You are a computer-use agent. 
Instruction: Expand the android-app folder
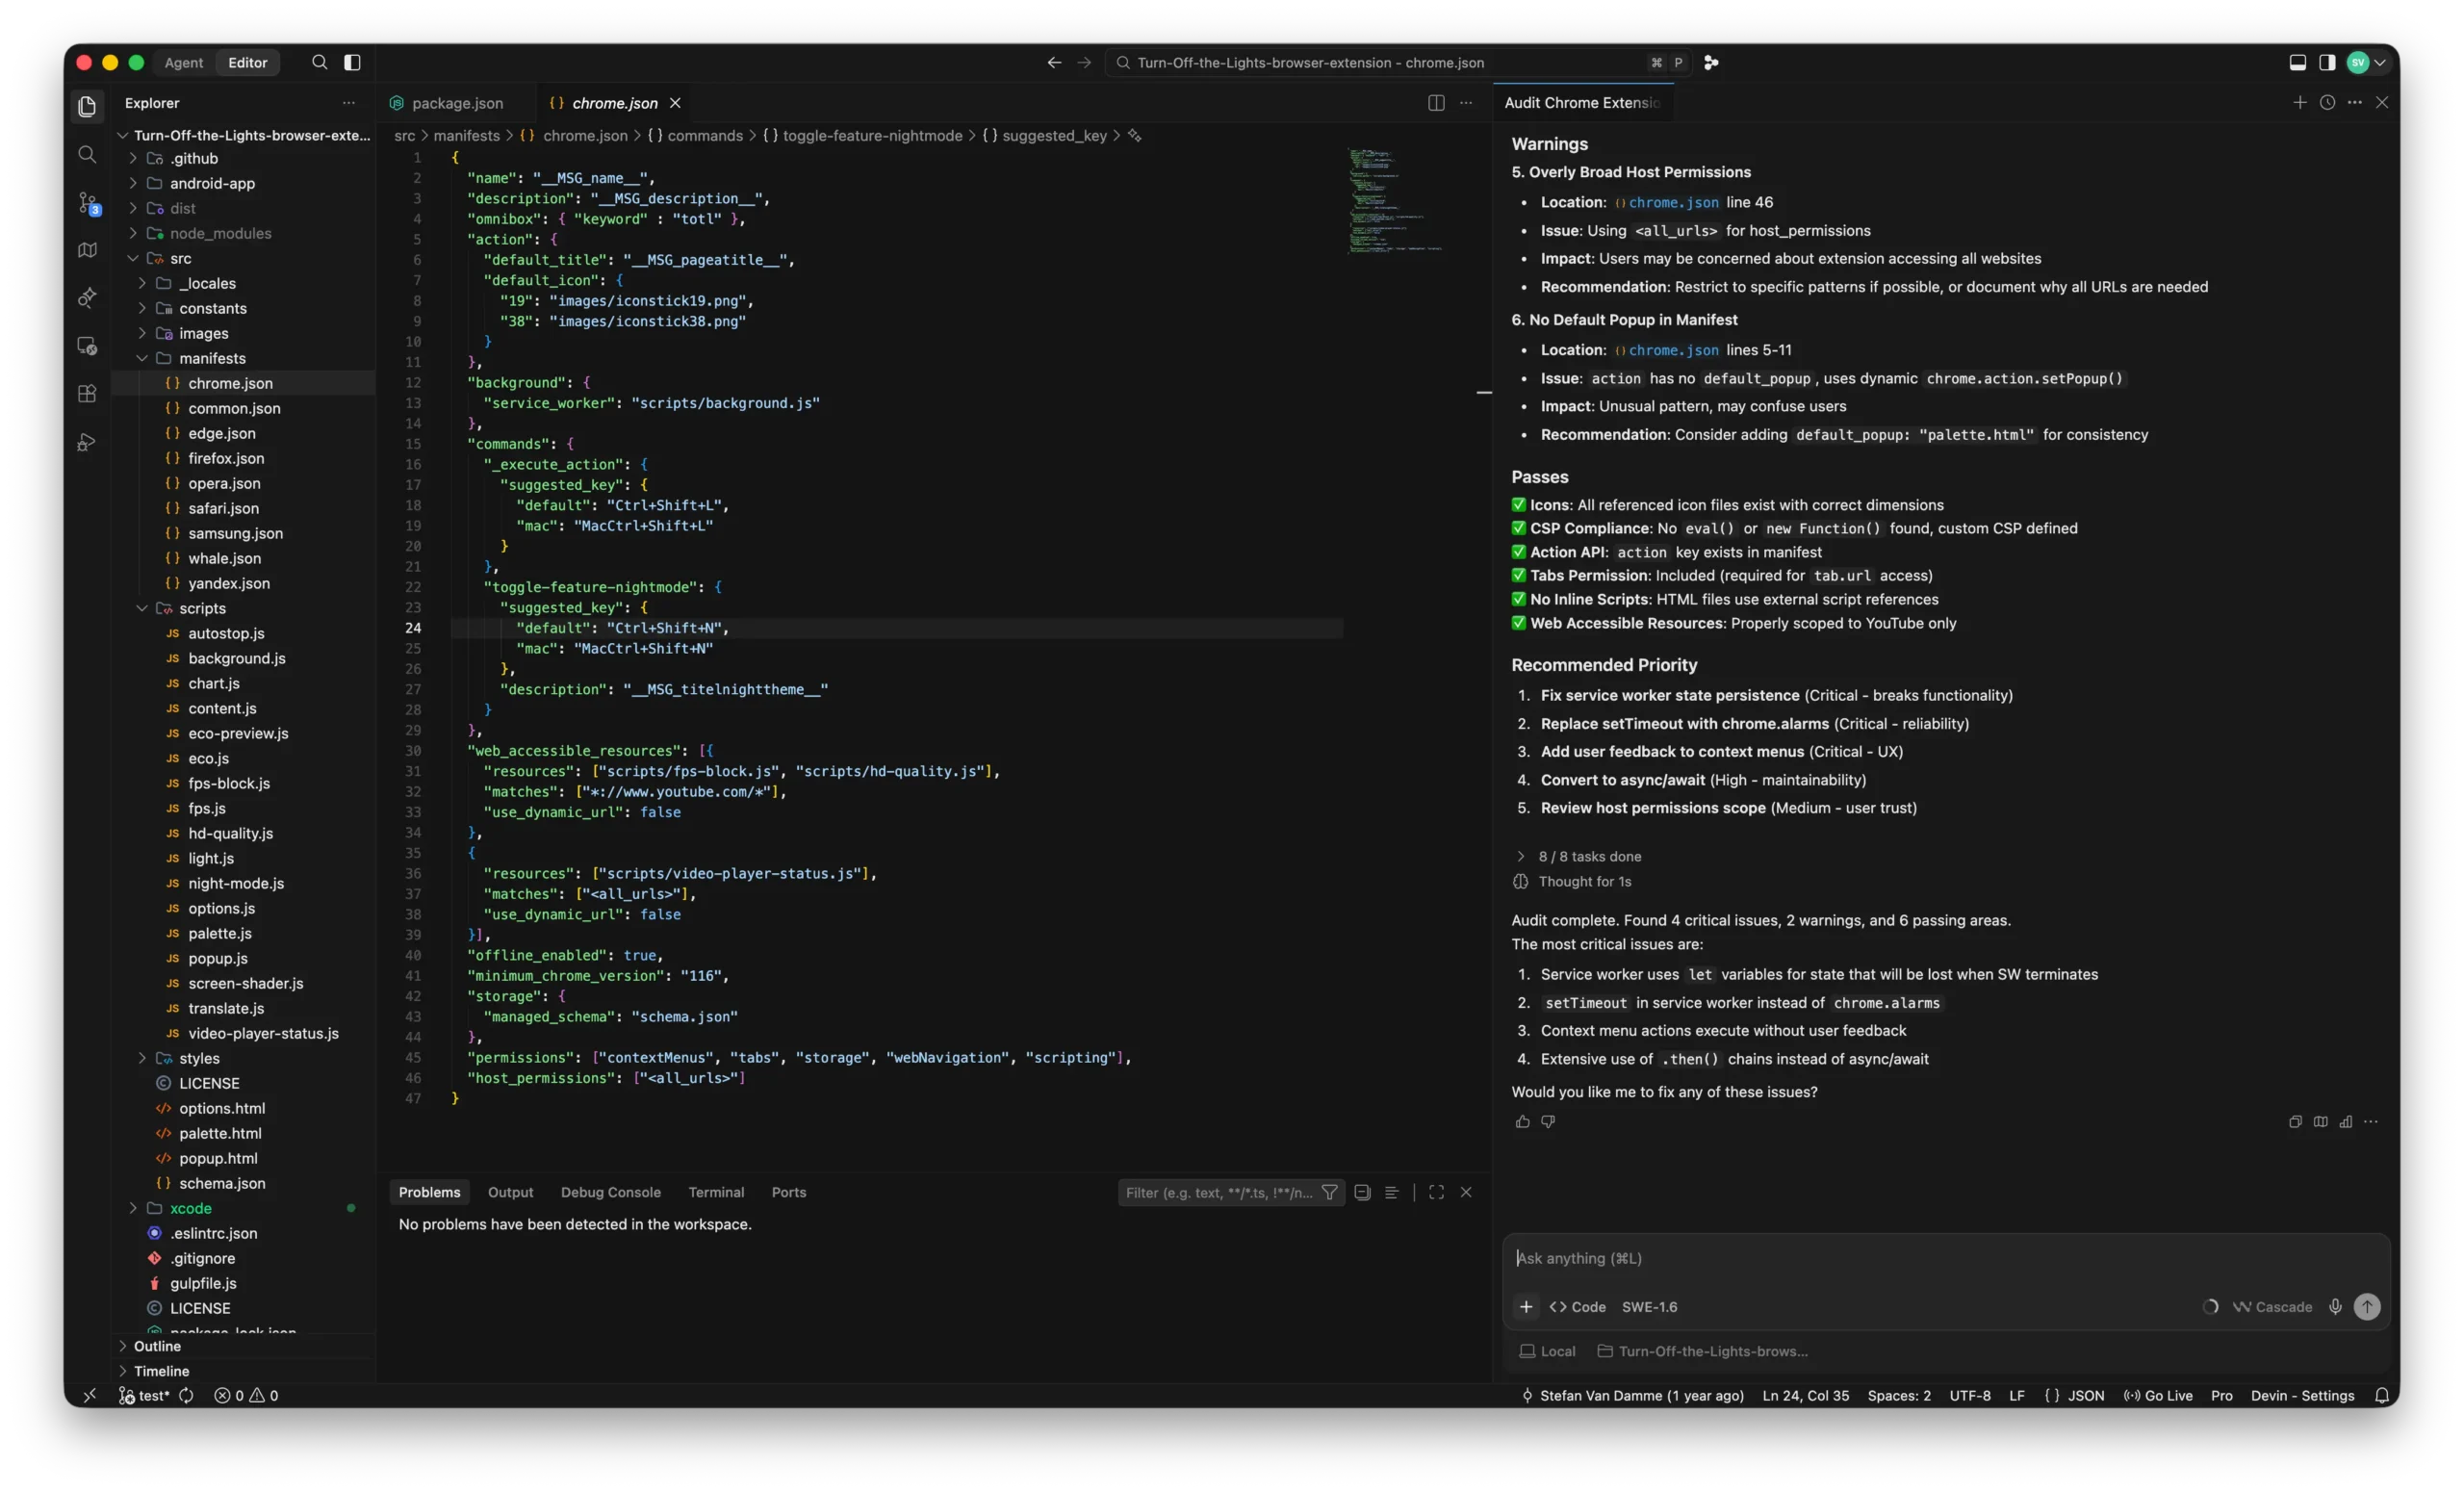pos(212,183)
